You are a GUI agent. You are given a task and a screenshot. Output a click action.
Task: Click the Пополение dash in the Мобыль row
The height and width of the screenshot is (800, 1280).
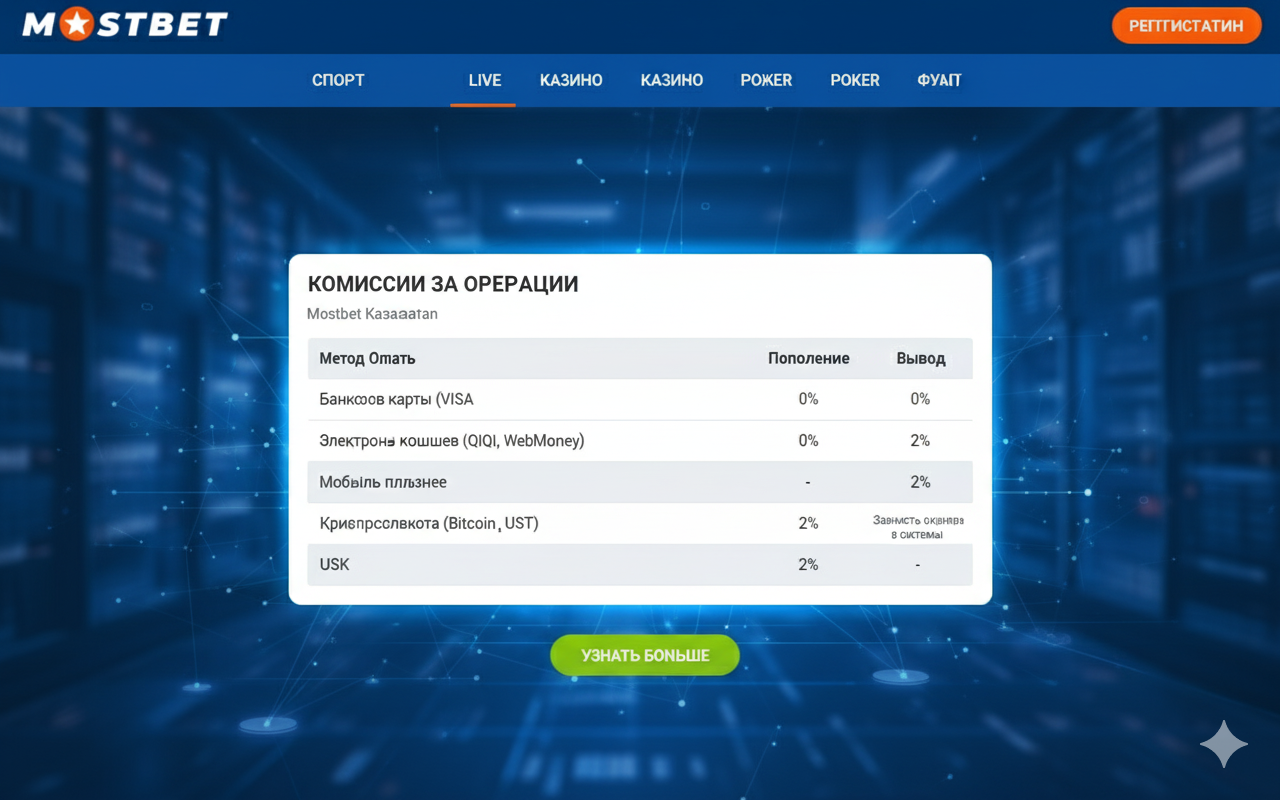tap(808, 482)
